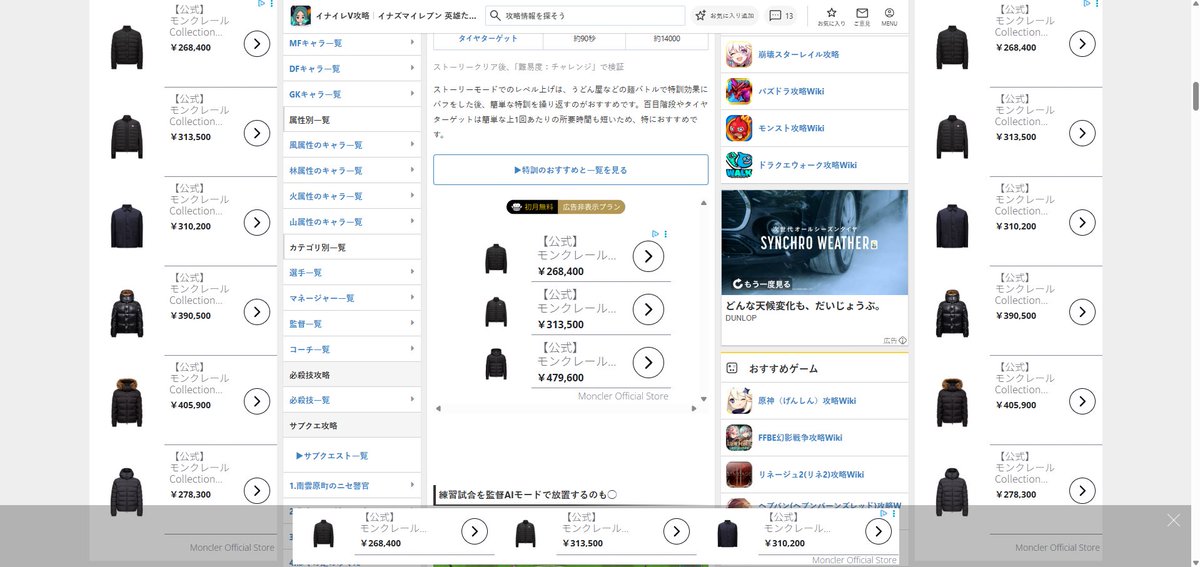Open the MENU user icon
The height and width of the screenshot is (567, 1200).
tap(889, 16)
